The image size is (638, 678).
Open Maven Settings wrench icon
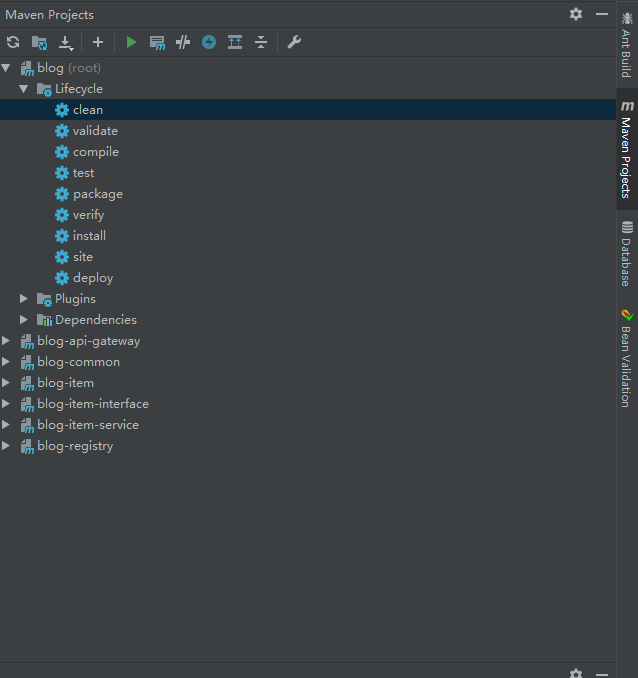click(x=294, y=42)
